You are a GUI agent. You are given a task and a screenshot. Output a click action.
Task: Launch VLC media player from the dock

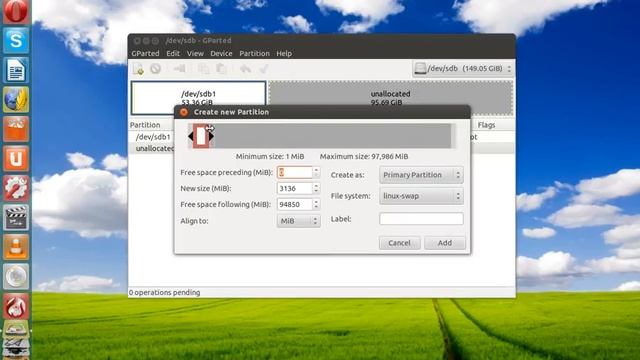tap(16, 247)
